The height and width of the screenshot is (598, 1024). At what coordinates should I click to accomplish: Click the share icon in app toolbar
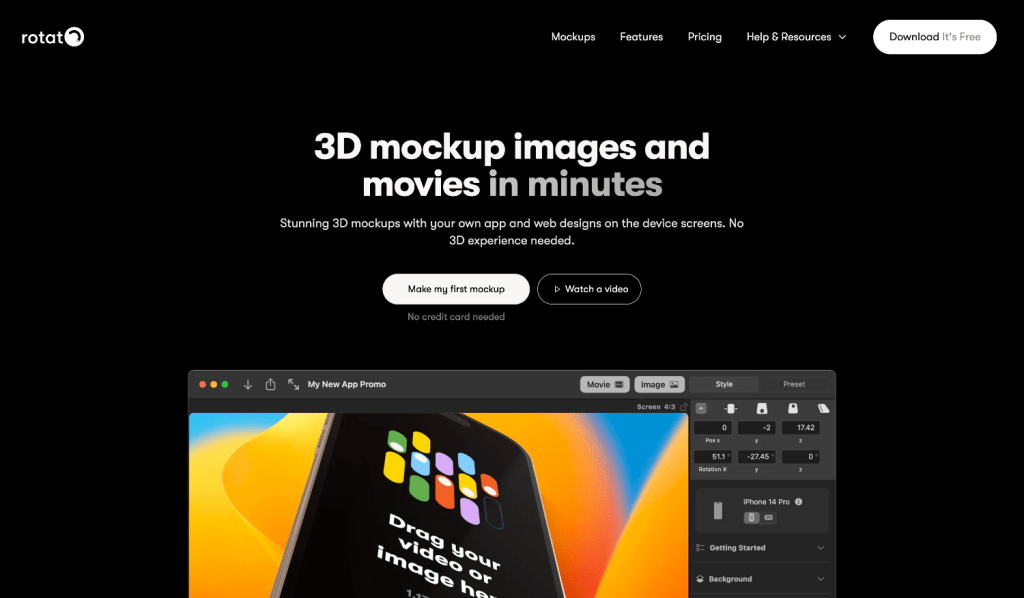270,384
